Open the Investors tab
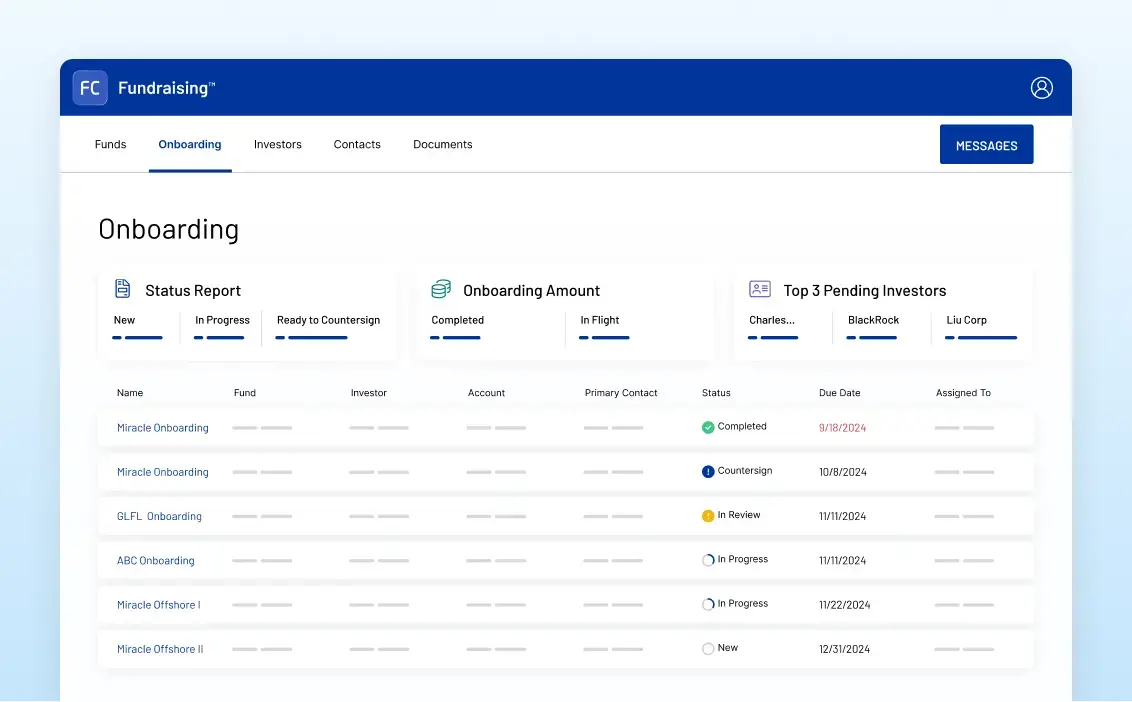This screenshot has width=1132, height=702. (278, 144)
